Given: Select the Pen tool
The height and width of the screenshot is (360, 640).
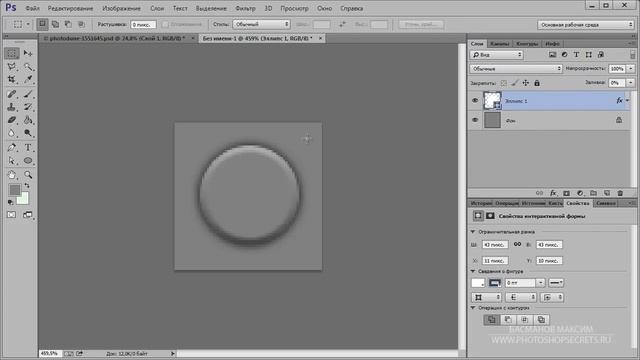Looking at the screenshot, I should coord(12,148).
